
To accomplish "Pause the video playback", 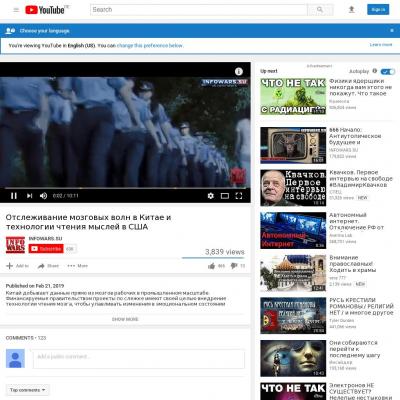I will (x=14, y=196).
